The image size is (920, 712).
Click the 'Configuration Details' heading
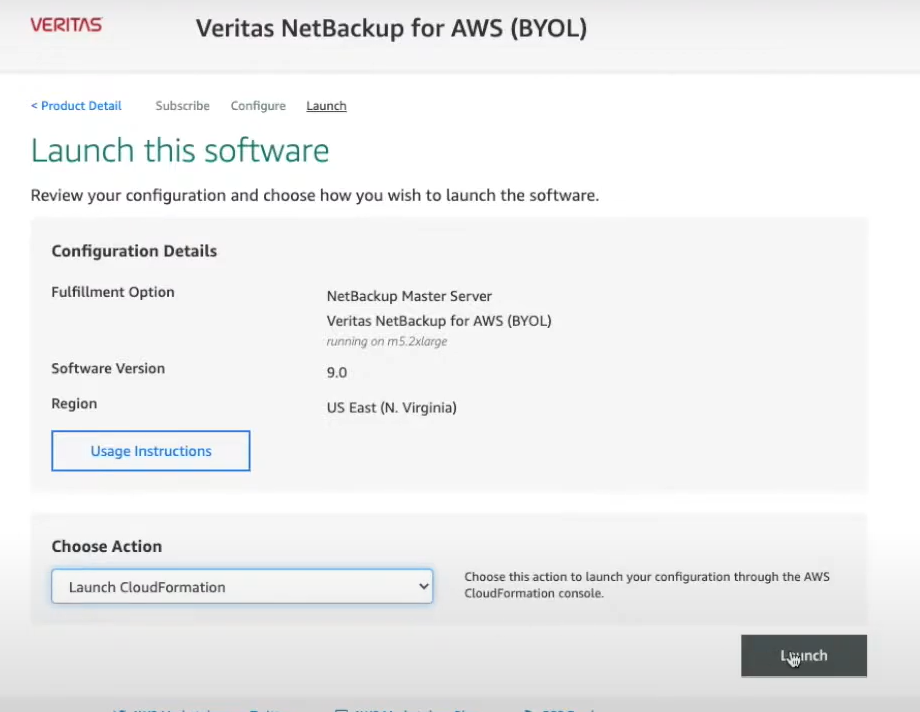tap(134, 251)
